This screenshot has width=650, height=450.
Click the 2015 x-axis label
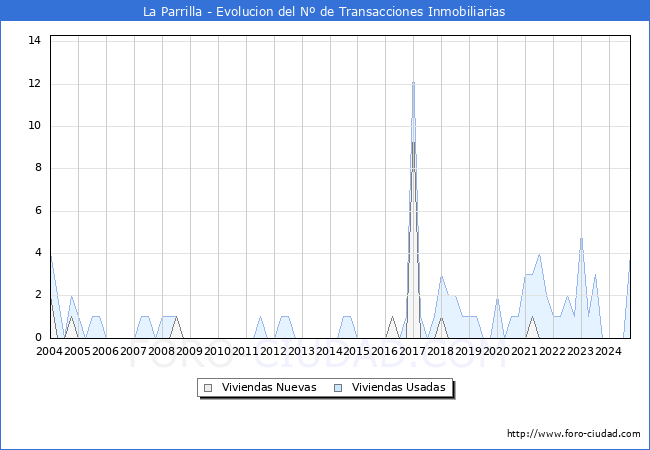click(x=357, y=351)
